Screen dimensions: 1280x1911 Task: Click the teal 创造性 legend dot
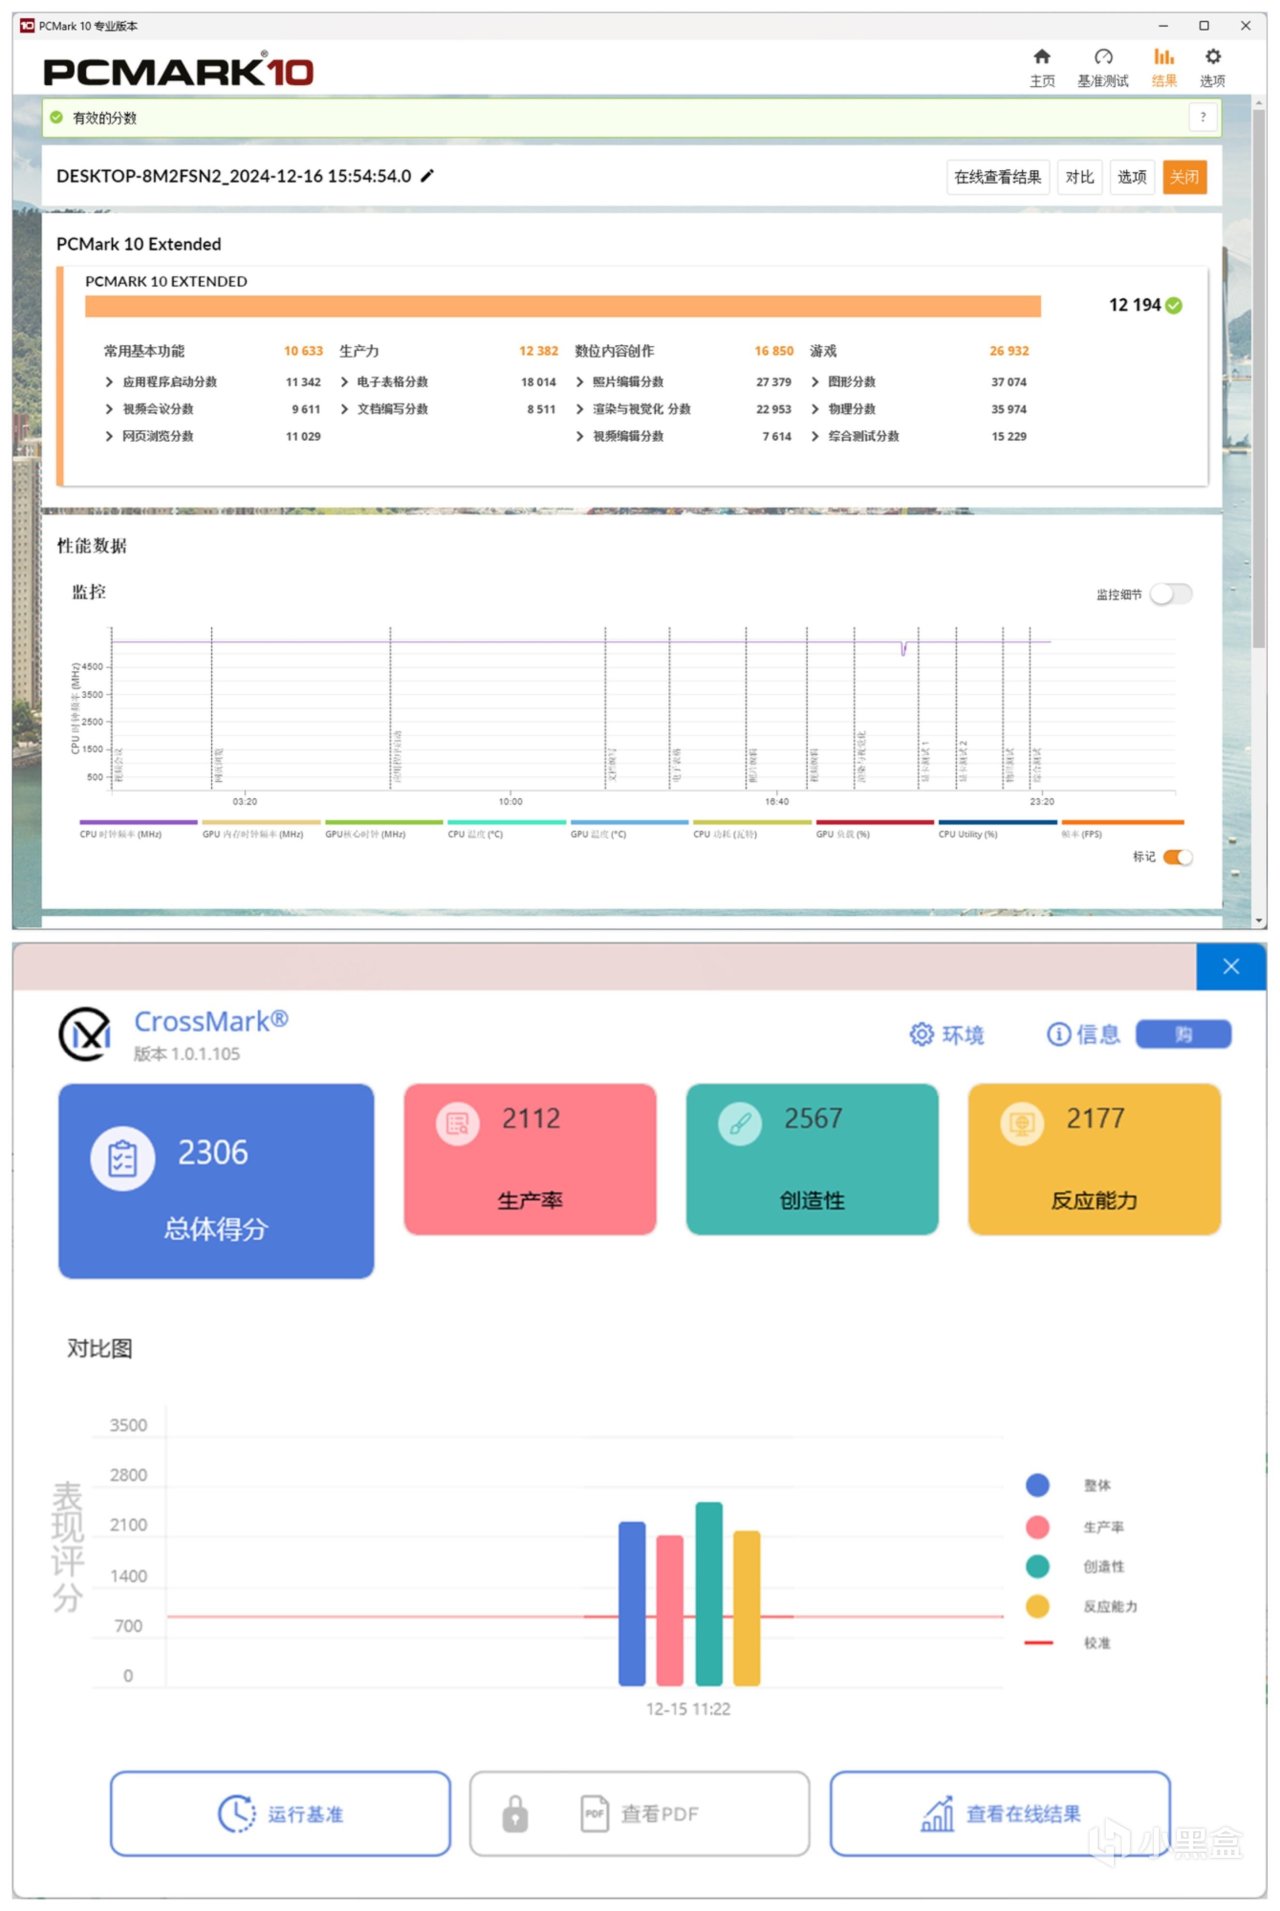point(1038,1566)
